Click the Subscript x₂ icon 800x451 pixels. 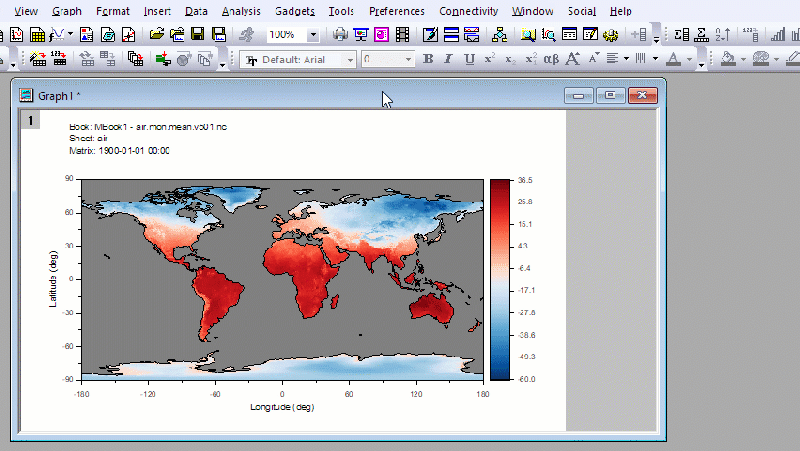[510, 59]
